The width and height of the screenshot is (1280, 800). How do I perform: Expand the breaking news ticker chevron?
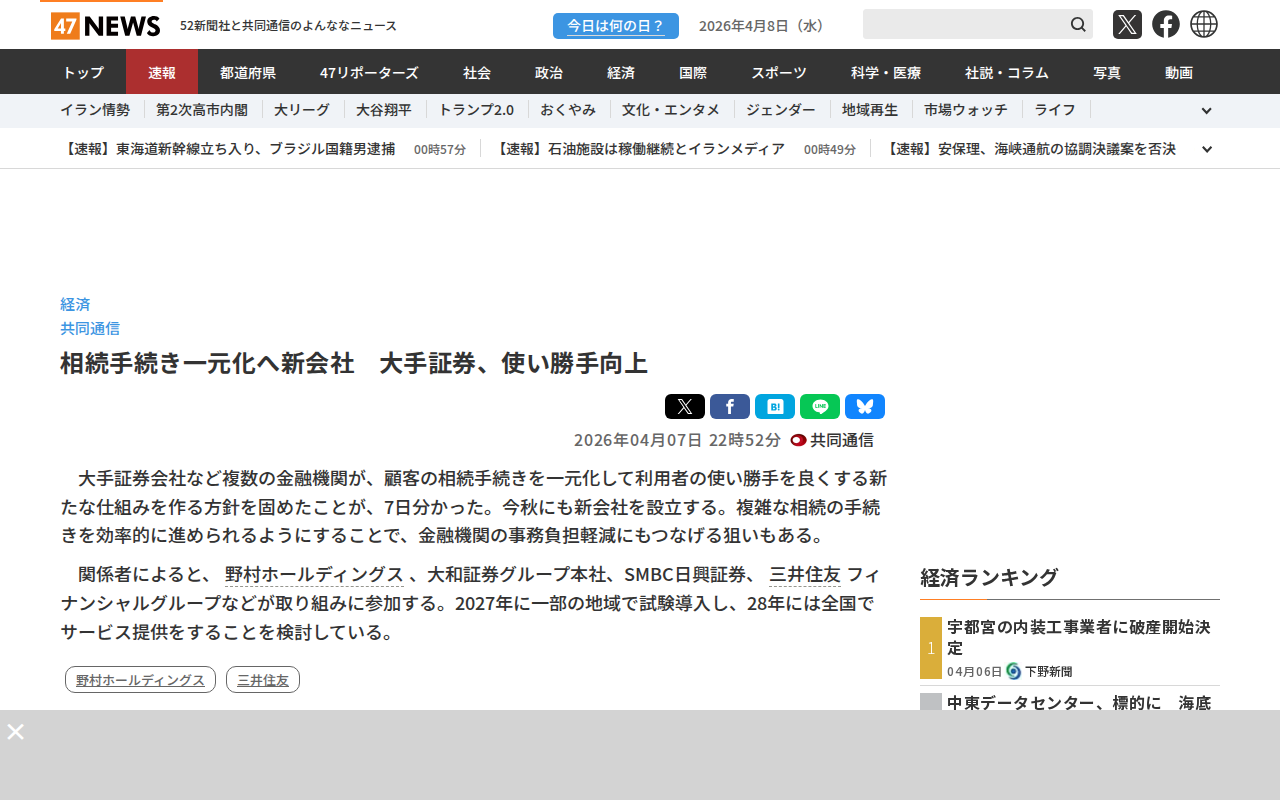(1207, 149)
